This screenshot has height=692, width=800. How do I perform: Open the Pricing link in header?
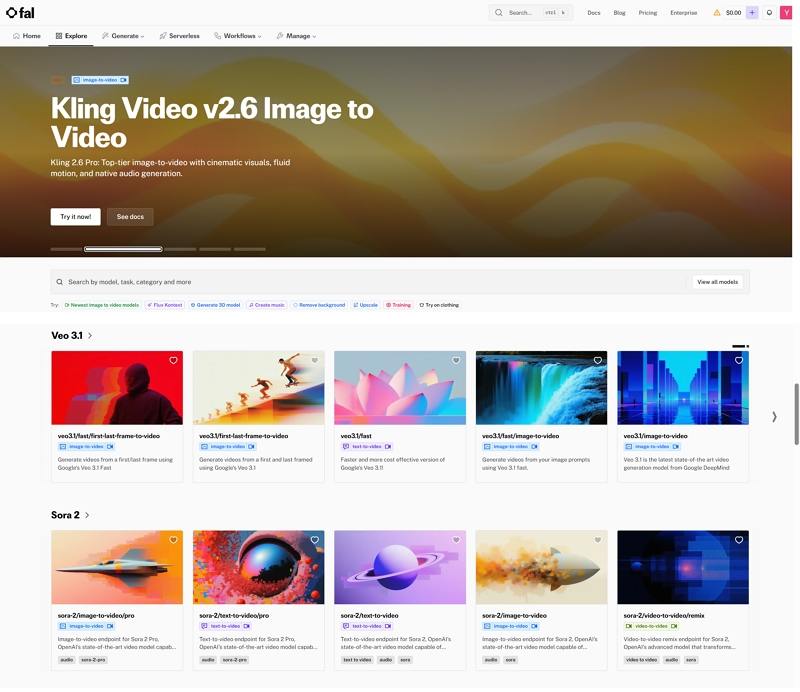[648, 13]
